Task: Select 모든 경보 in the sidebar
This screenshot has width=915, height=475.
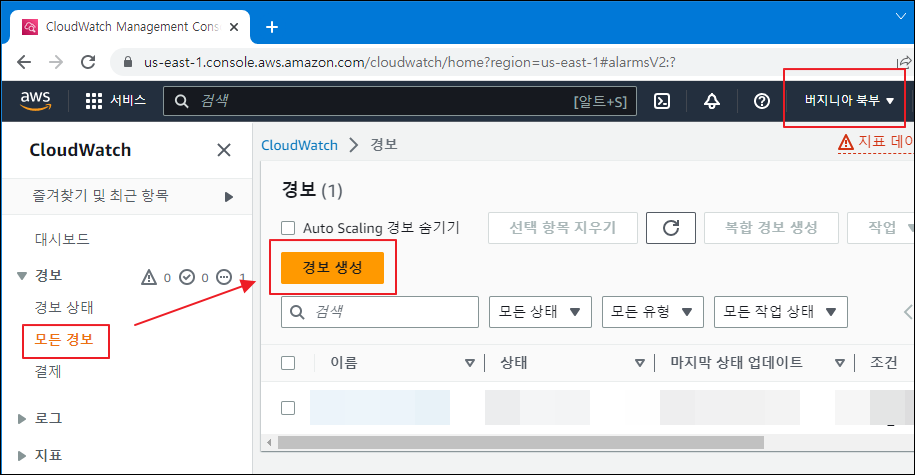Action: click(x=64, y=340)
